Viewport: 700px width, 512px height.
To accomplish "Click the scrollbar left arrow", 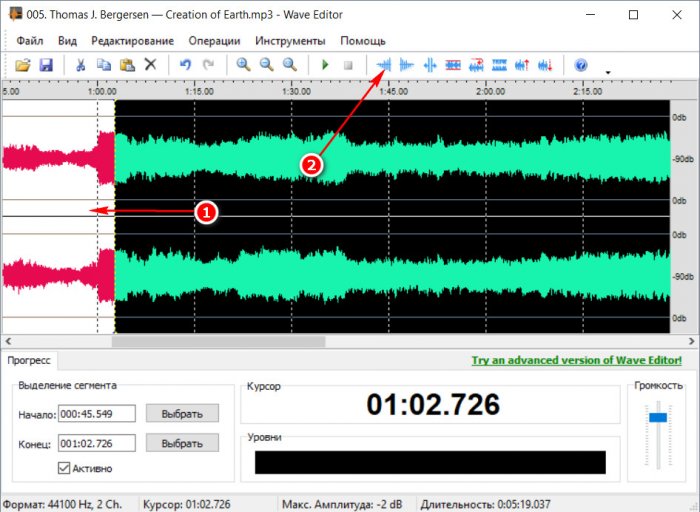I will point(8,341).
